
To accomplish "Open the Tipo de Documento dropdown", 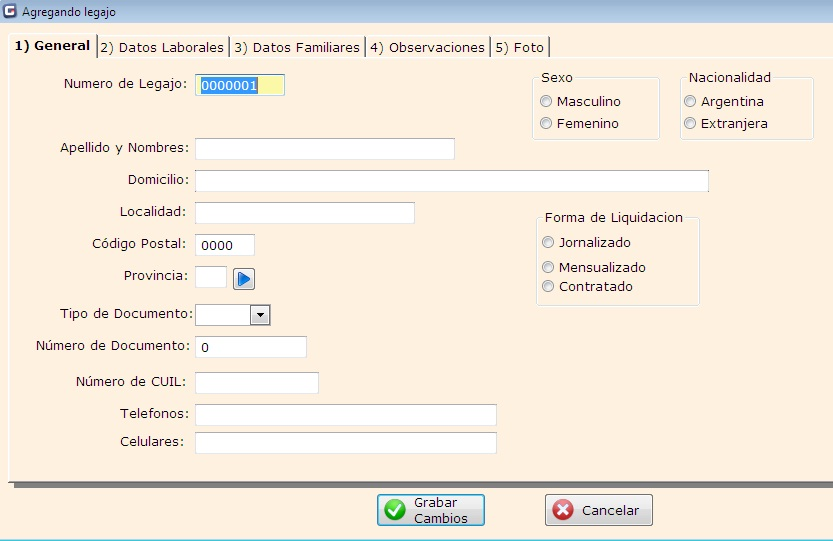I will coord(259,315).
